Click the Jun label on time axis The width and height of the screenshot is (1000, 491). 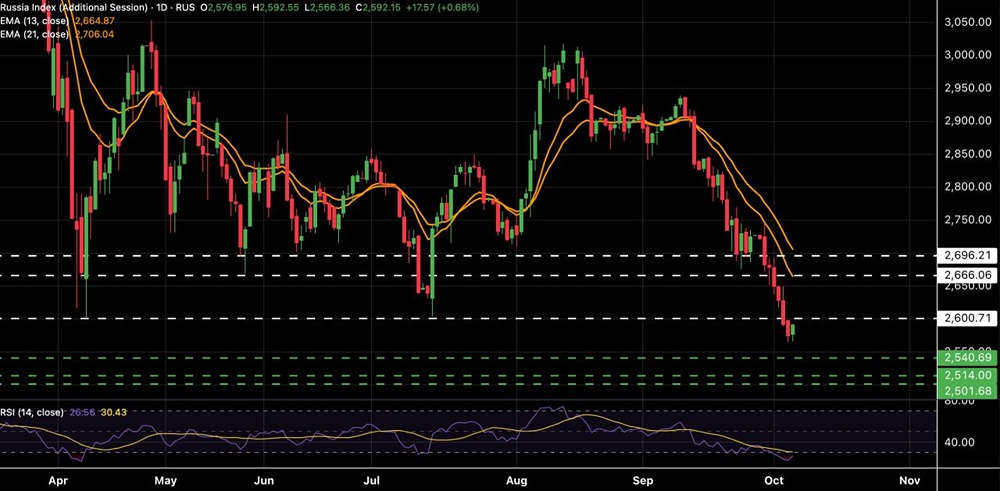263,480
